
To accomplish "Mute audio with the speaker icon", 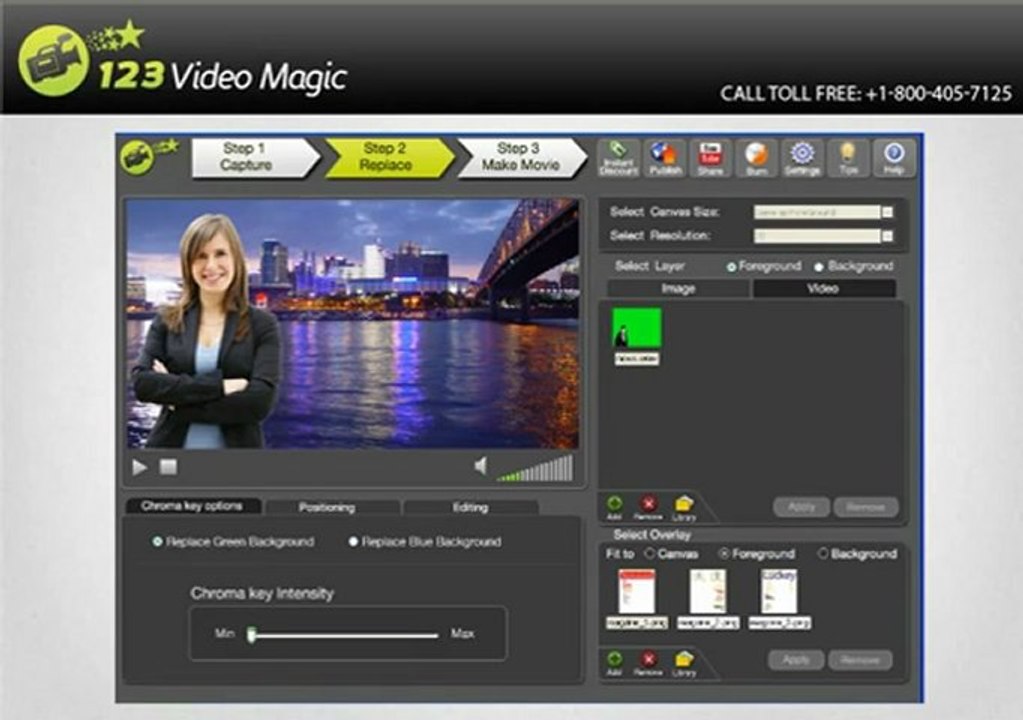I will click(481, 466).
